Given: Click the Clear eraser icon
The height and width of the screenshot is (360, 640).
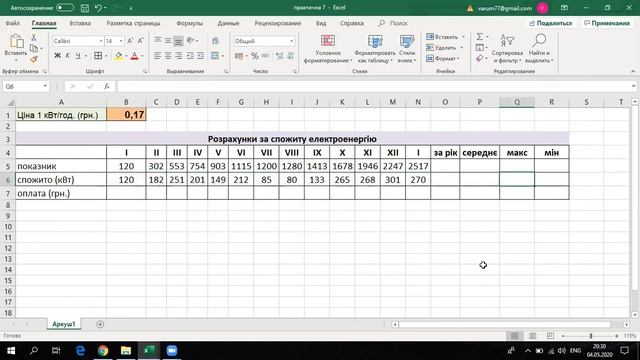Looking at the screenshot, I should [x=480, y=59].
